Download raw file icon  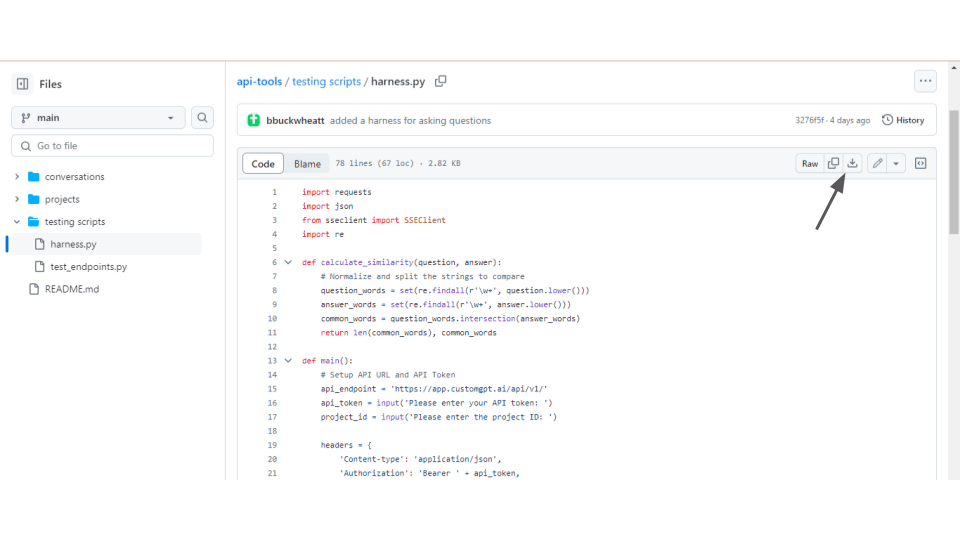852,163
